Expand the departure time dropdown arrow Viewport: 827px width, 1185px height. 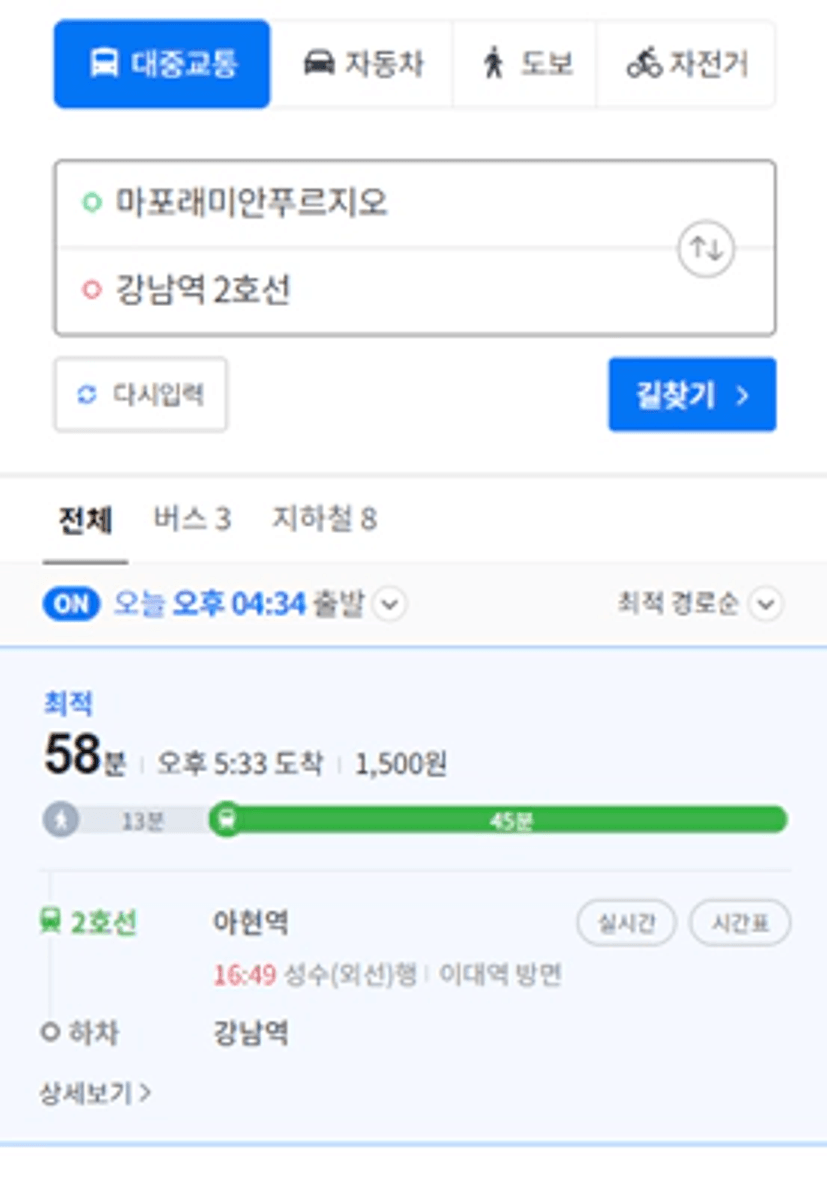click(390, 604)
